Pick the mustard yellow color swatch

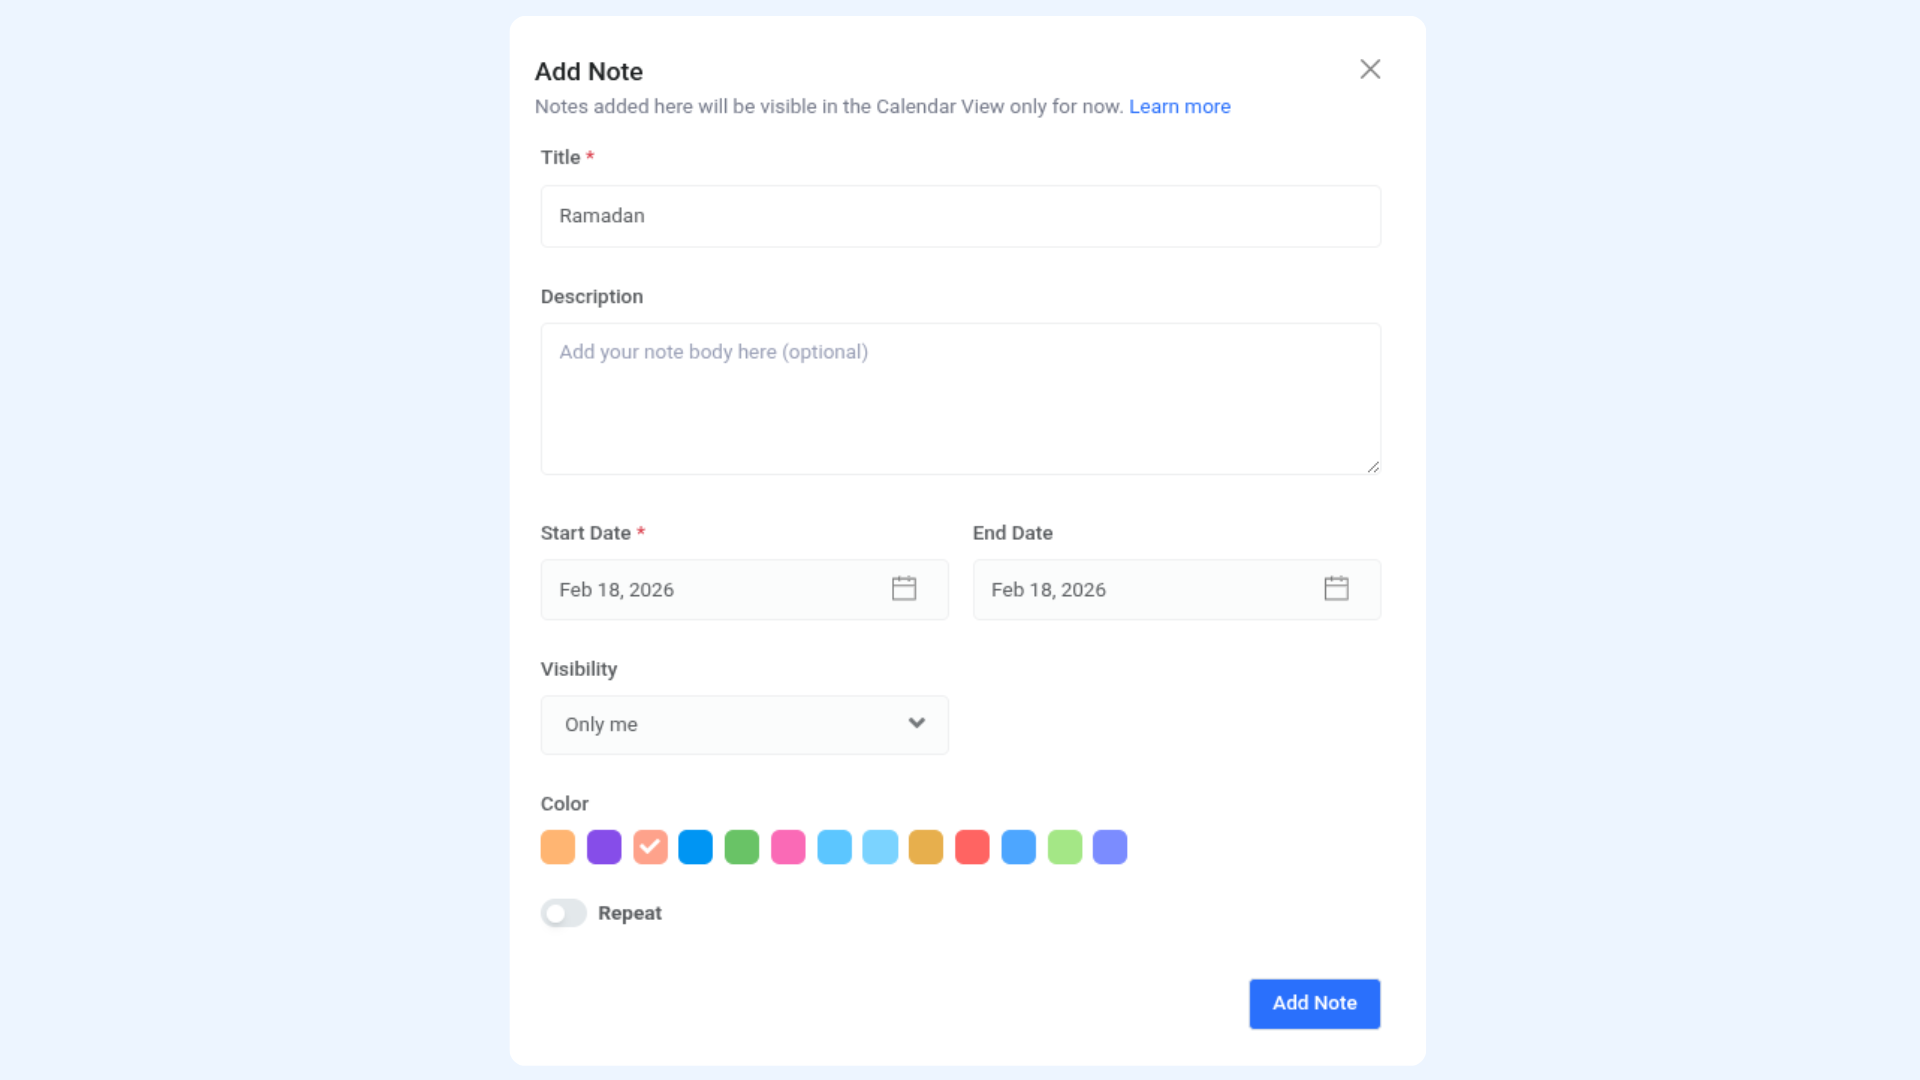(926, 847)
